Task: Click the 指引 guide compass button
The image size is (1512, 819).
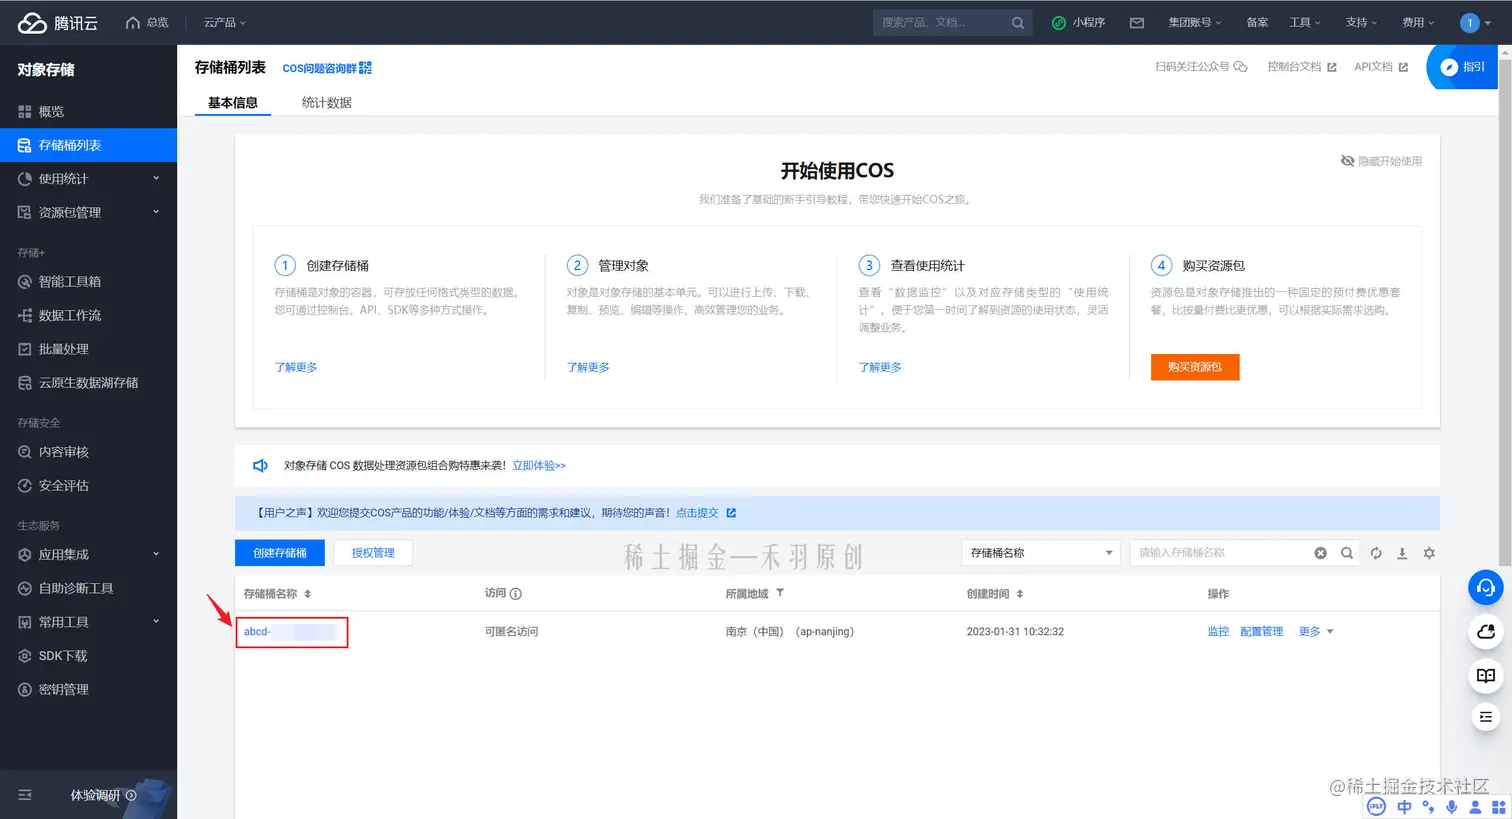Action: coord(1463,67)
